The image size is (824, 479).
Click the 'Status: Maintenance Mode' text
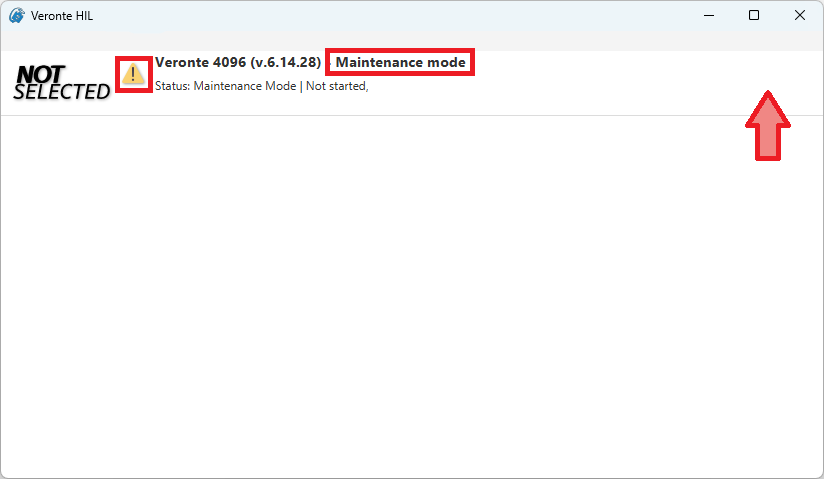(x=225, y=86)
